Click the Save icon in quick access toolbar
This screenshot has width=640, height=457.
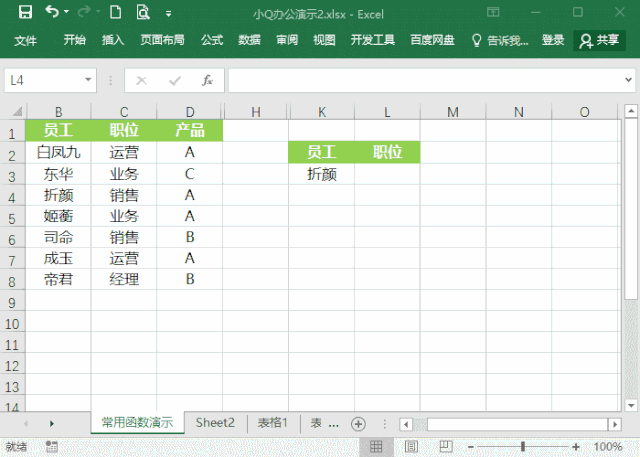tap(25, 13)
